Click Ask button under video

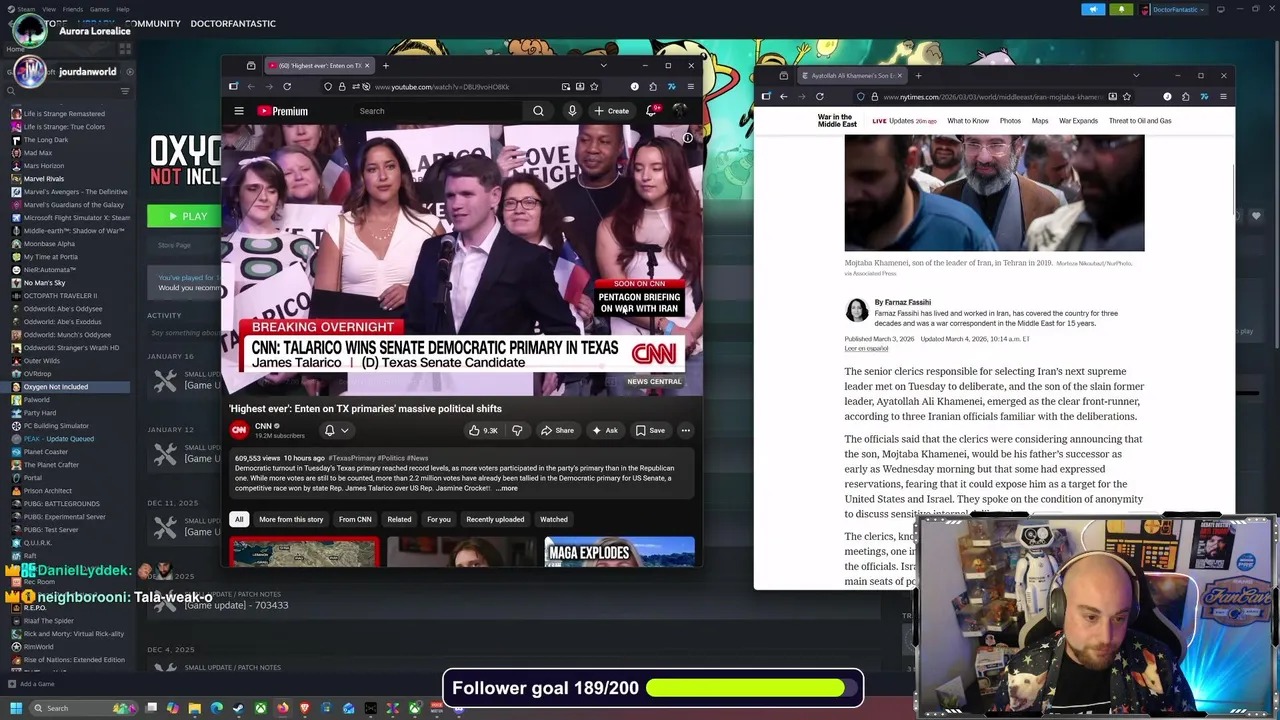604,431
